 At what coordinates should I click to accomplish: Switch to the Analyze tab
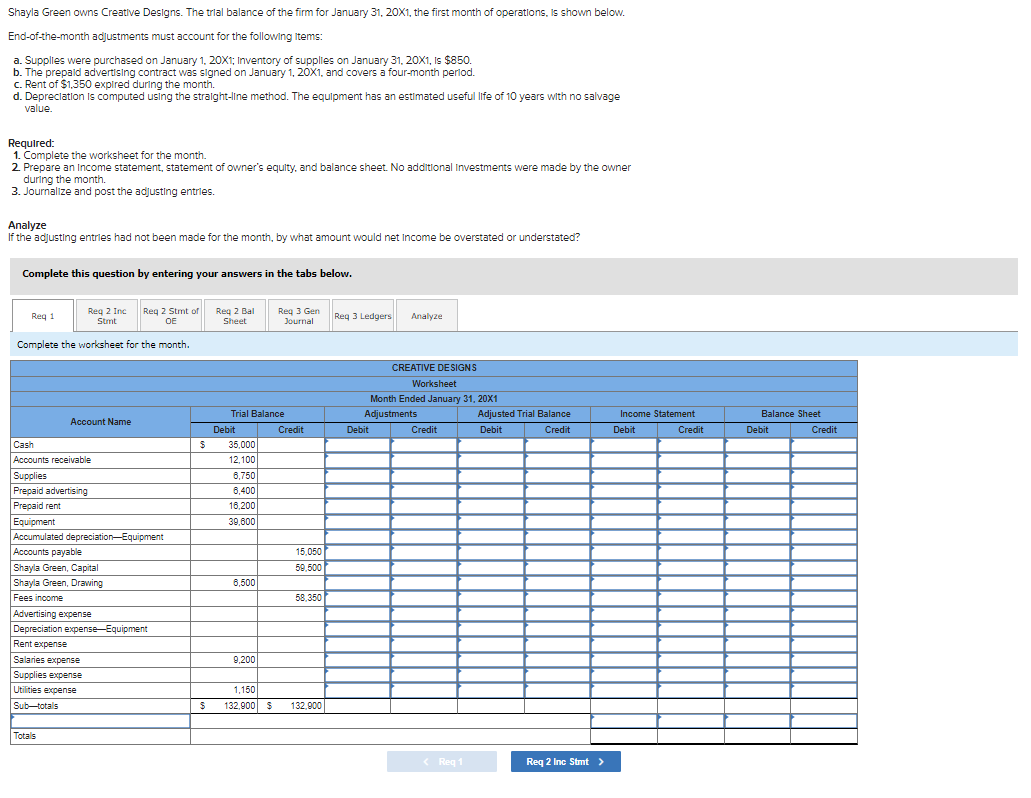click(427, 316)
